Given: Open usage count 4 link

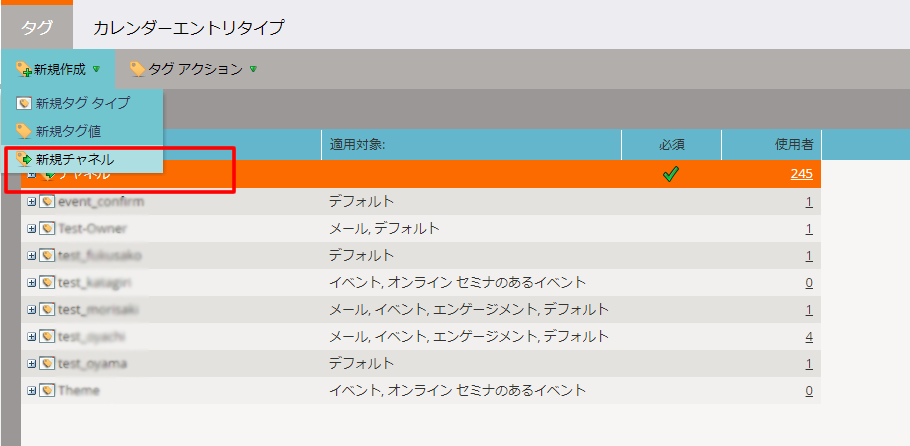Looking at the screenshot, I should pyautogui.click(x=808, y=337).
